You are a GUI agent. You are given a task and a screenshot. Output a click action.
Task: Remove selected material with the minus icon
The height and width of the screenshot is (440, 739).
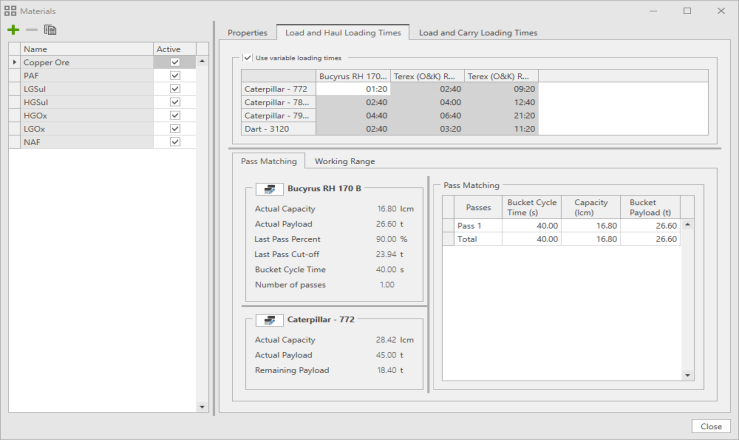pyautogui.click(x=32, y=30)
